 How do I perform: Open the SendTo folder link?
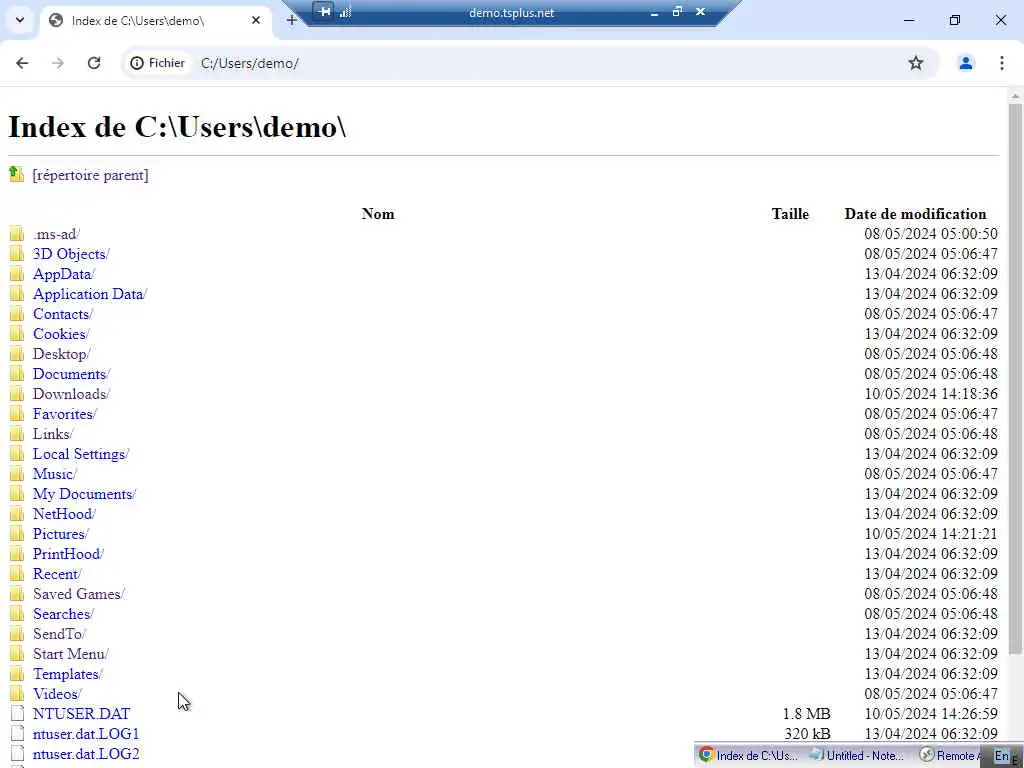point(59,634)
